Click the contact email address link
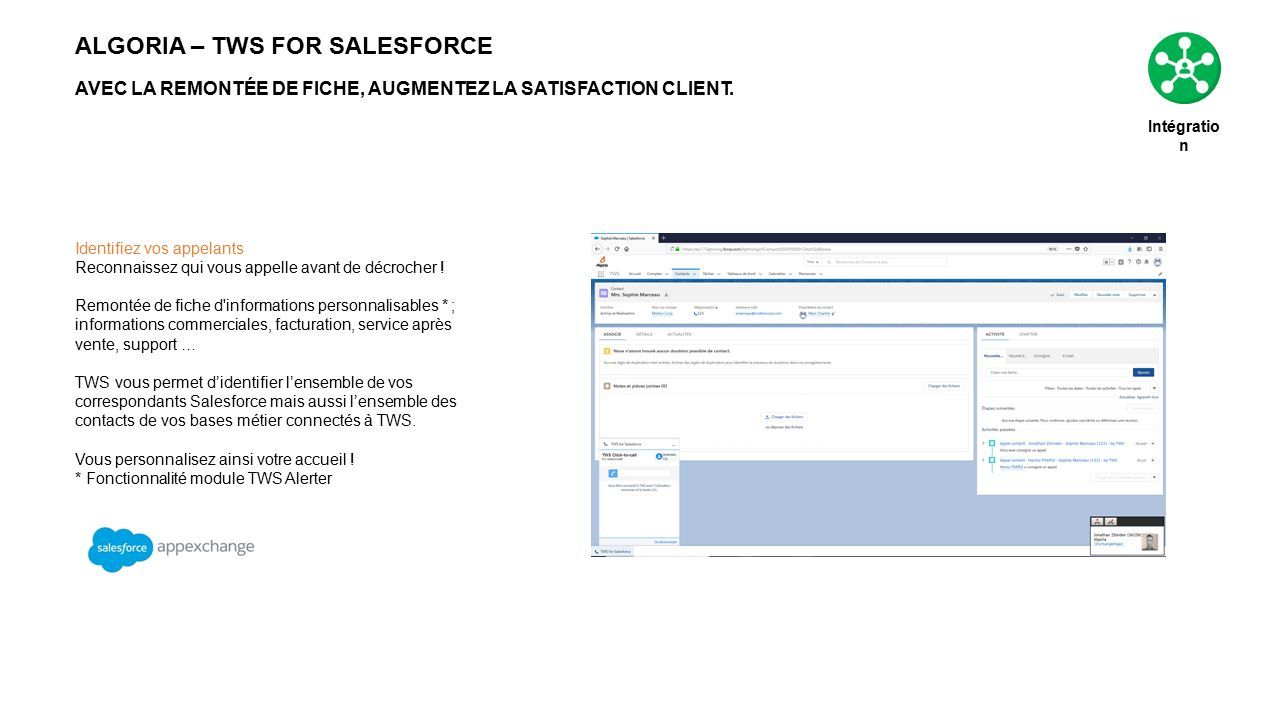Viewport: 1280px width, 720px height. [x=759, y=313]
